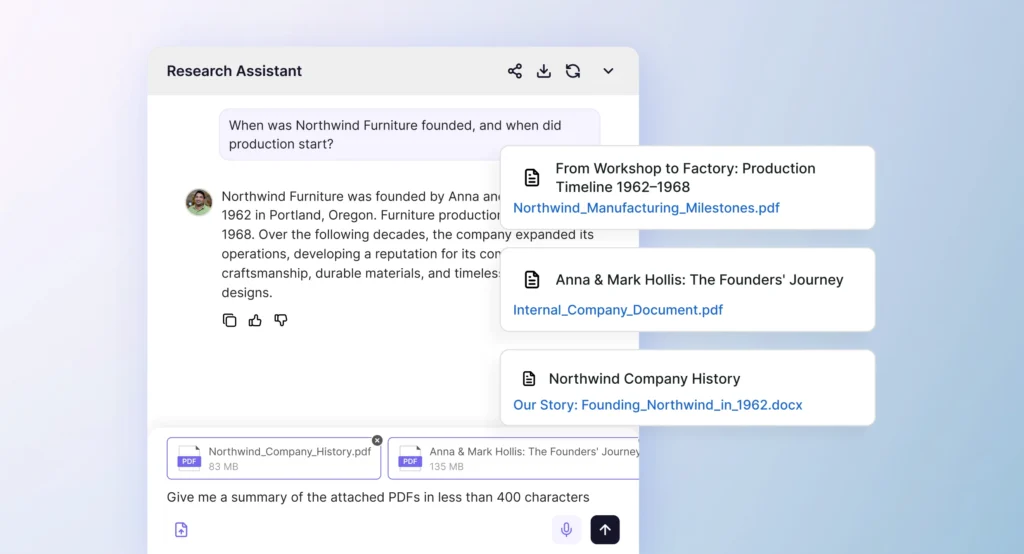Open Internal_Company_Document.pdf link
The image size is (1024, 554).
[618, 310]
